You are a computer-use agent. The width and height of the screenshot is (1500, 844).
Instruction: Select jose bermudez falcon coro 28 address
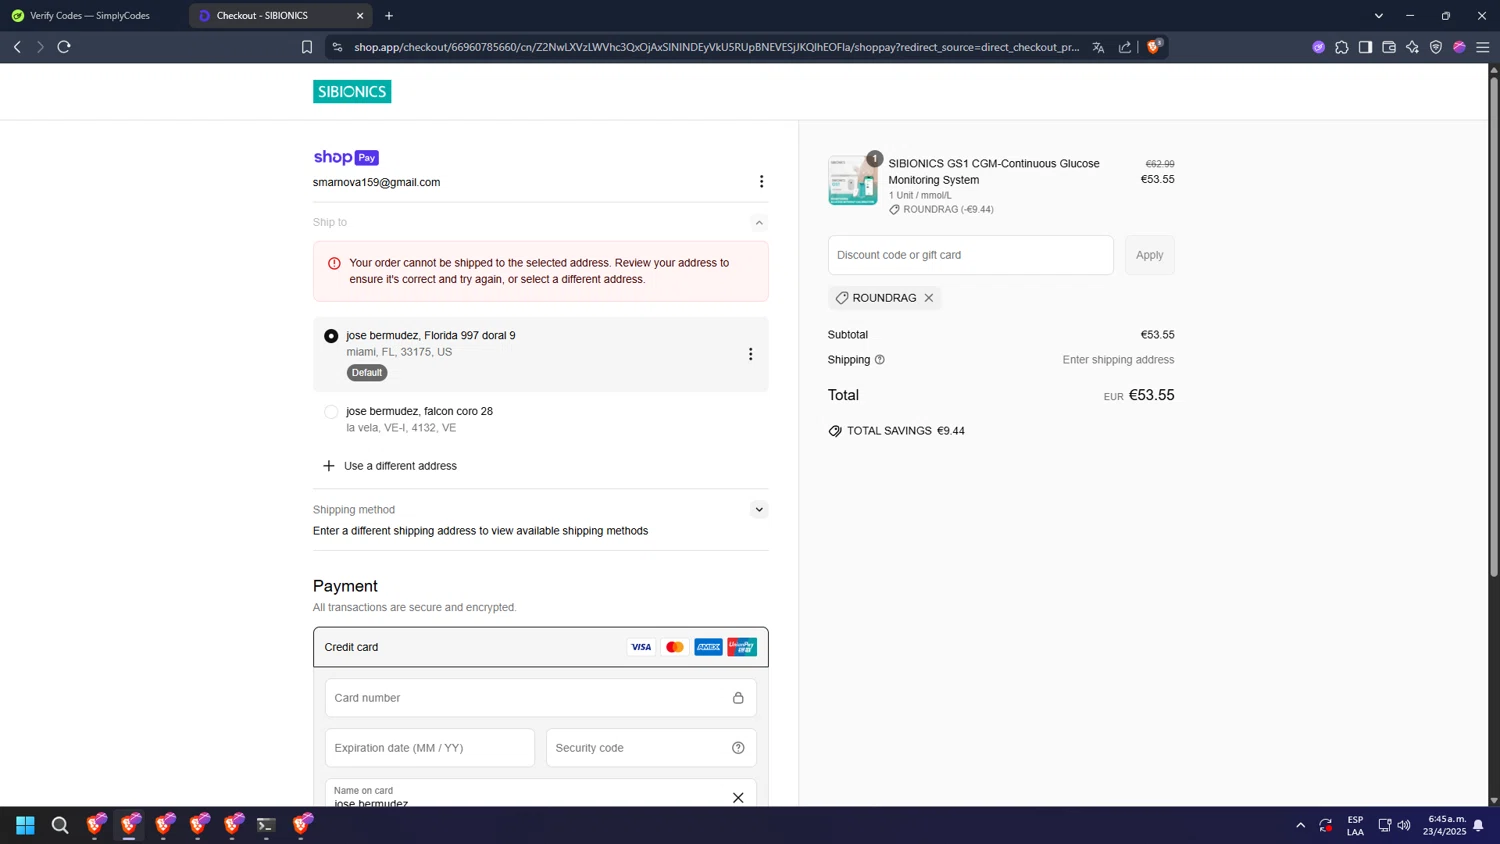click(x=331, y=412)
